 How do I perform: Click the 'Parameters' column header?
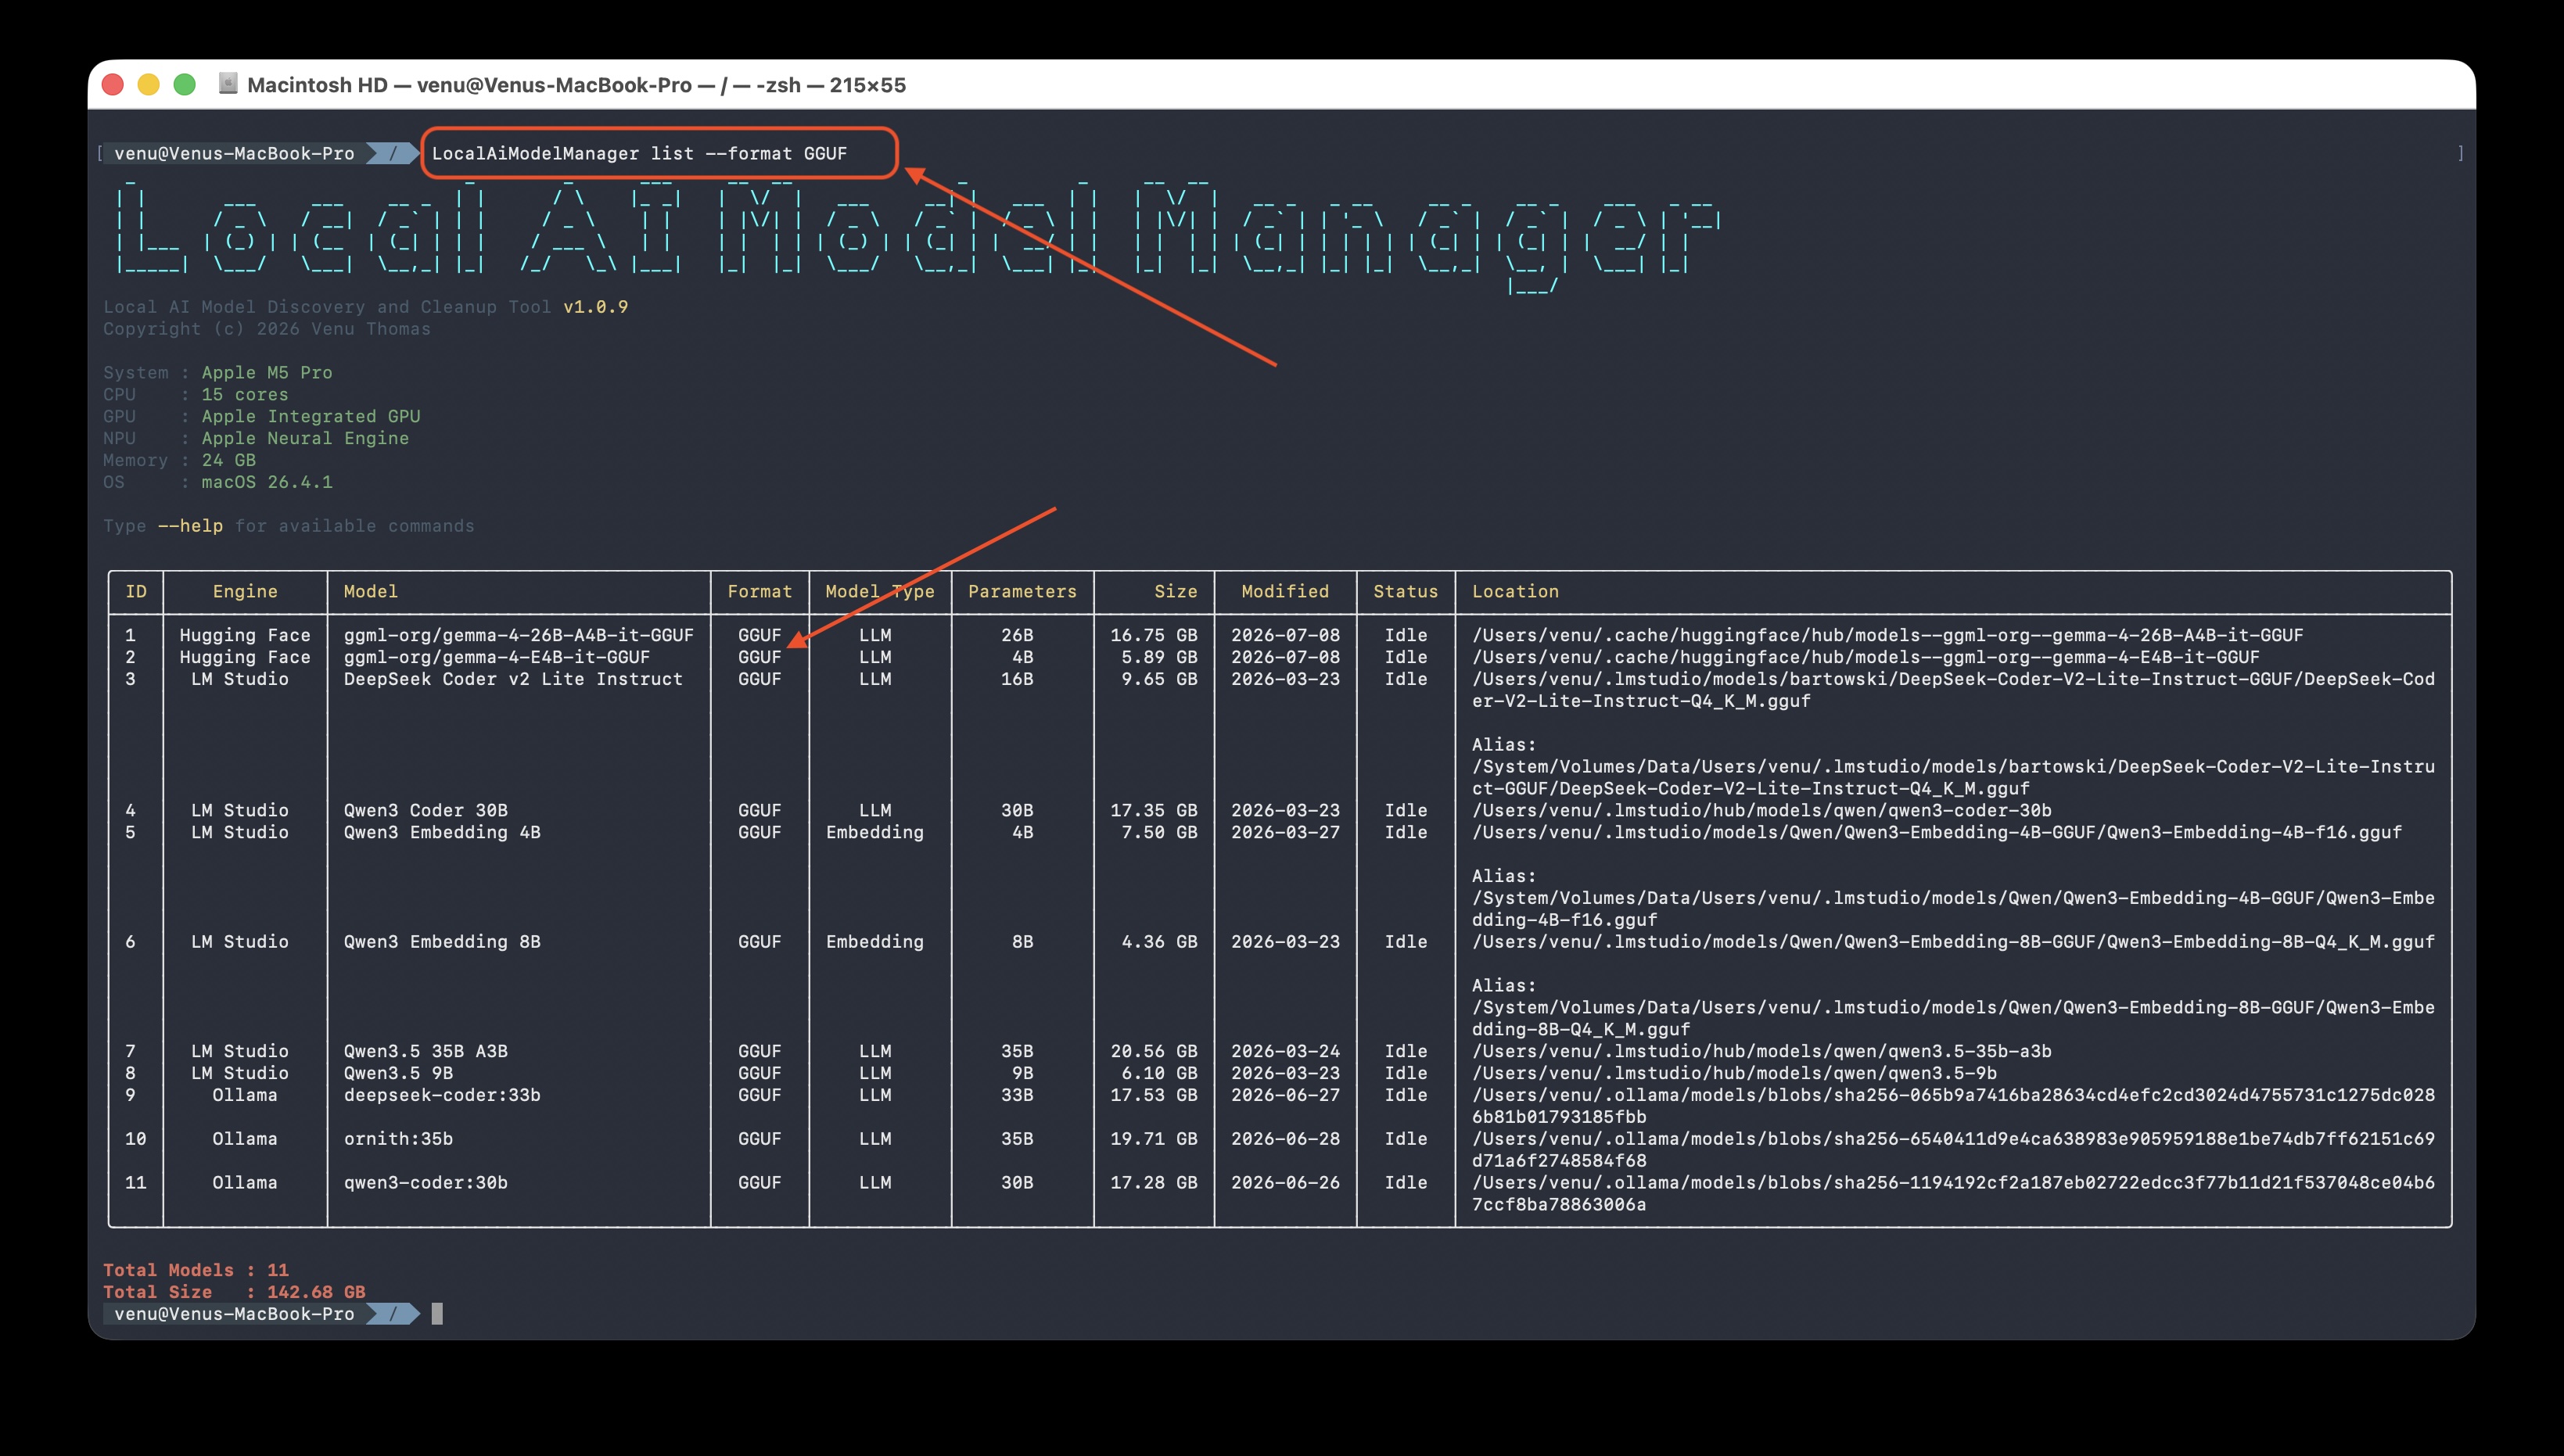click(x=1022, y=591)
